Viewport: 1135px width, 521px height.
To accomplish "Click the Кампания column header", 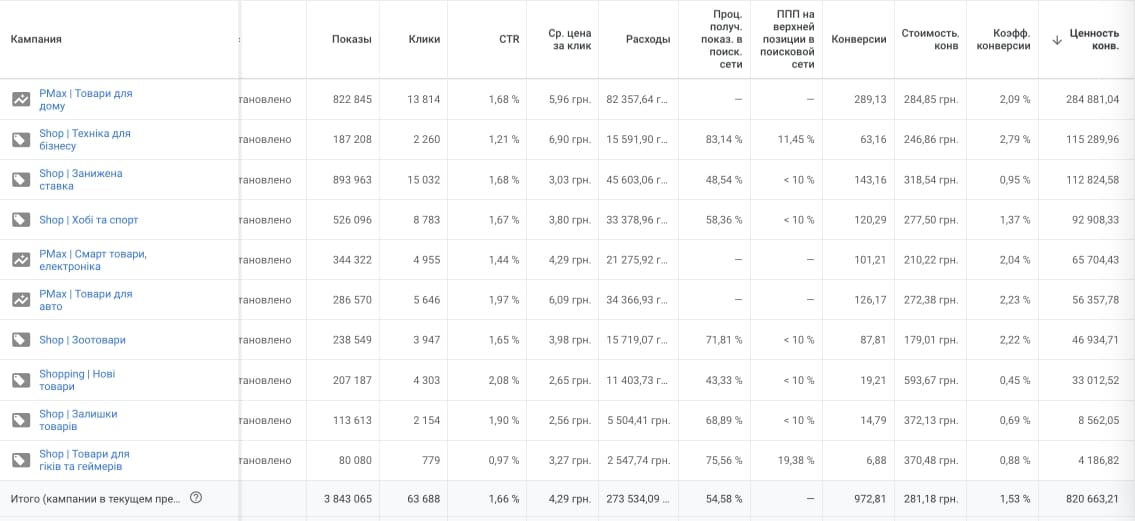I will pyautogui.click(x=36, y=39).
